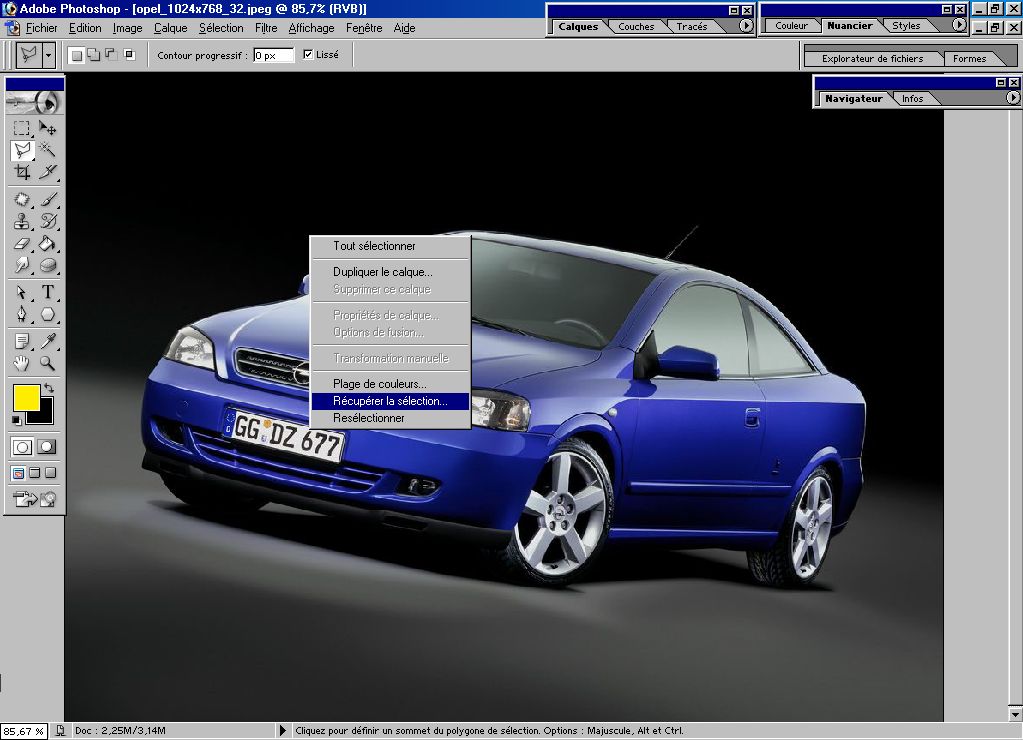Viewport: 1023px width, 740px height.
Task: Select the Sponge tool
Action: (47, 266)
